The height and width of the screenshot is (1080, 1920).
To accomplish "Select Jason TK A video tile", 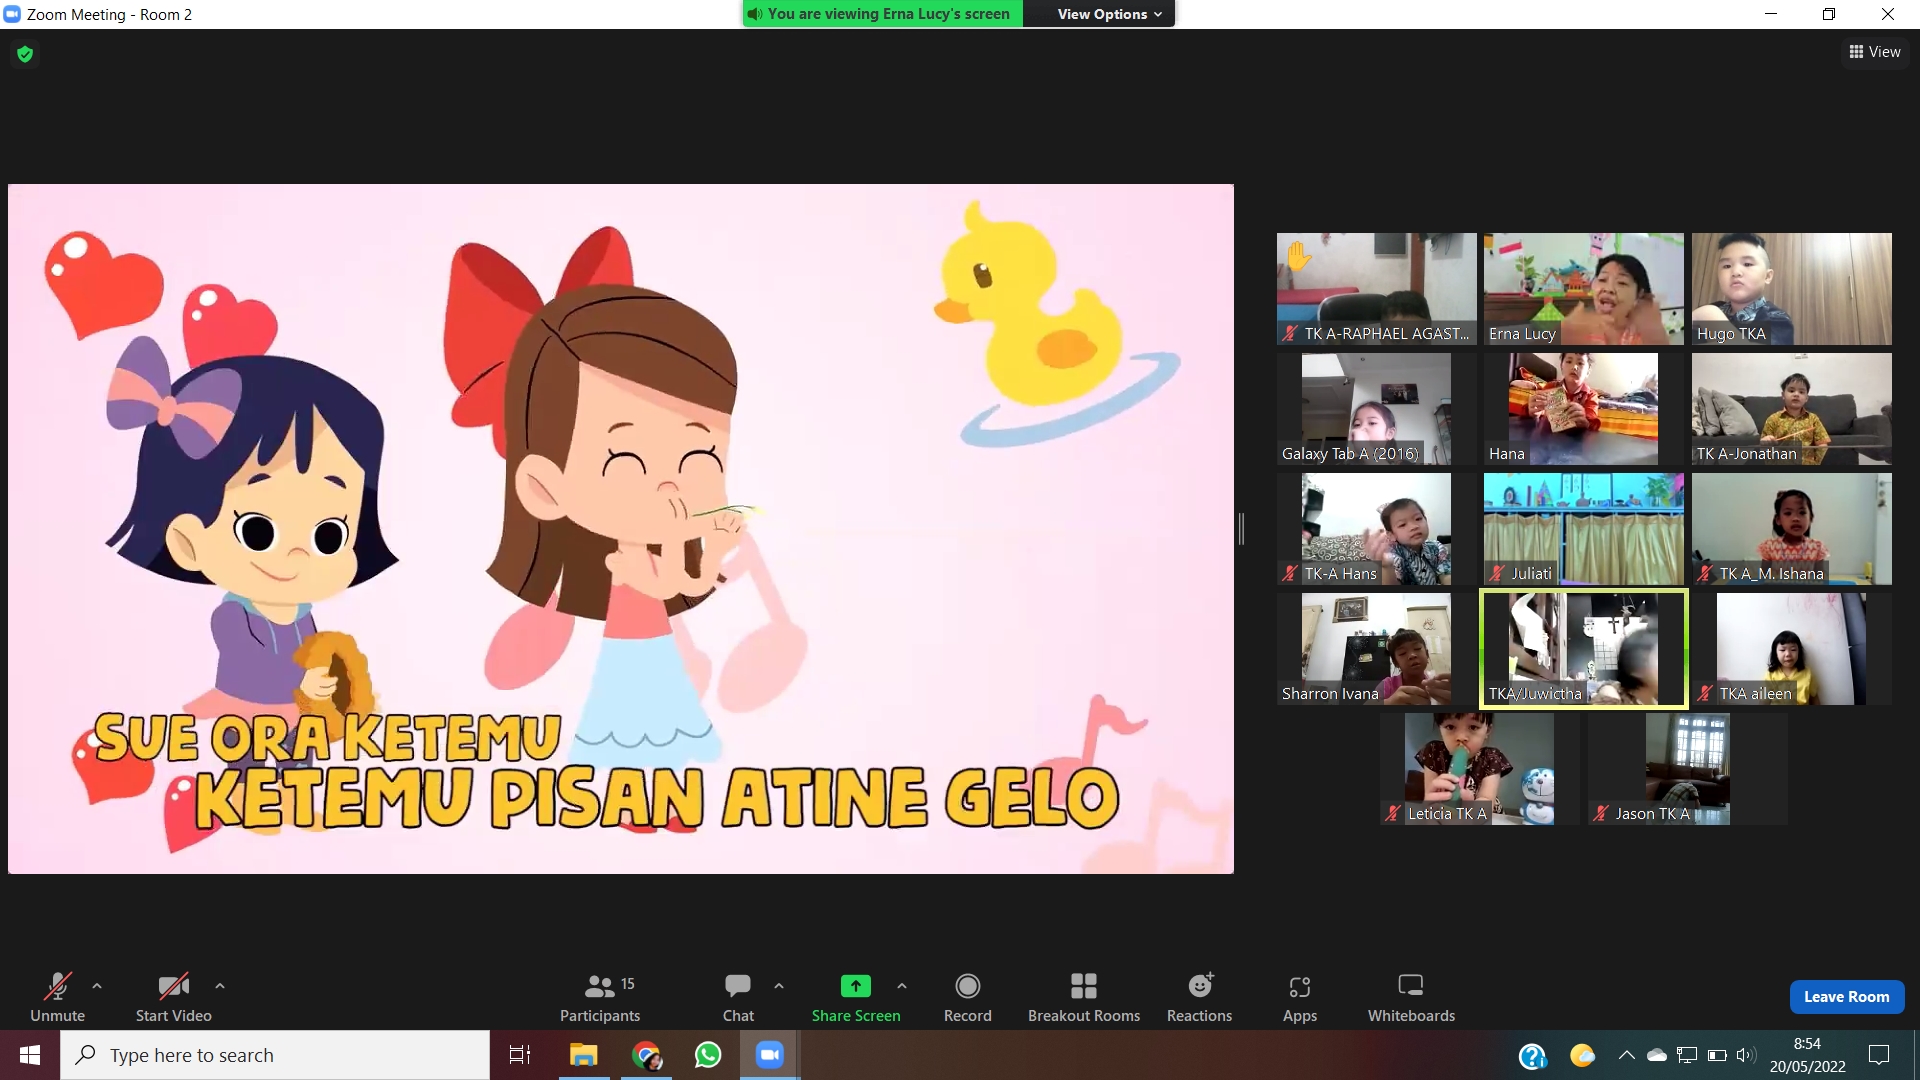I will coord(1688,769).
